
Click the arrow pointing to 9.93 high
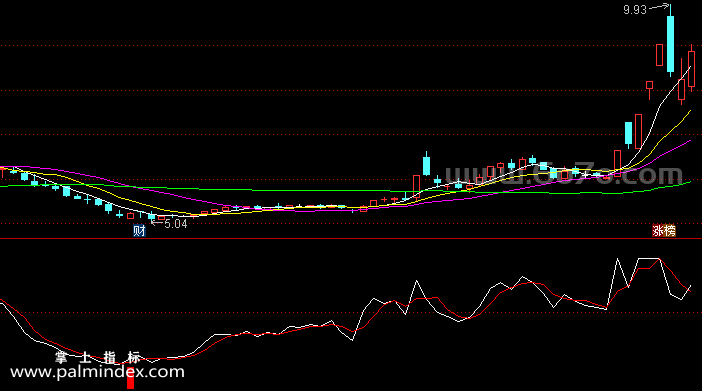pos(659,6)
